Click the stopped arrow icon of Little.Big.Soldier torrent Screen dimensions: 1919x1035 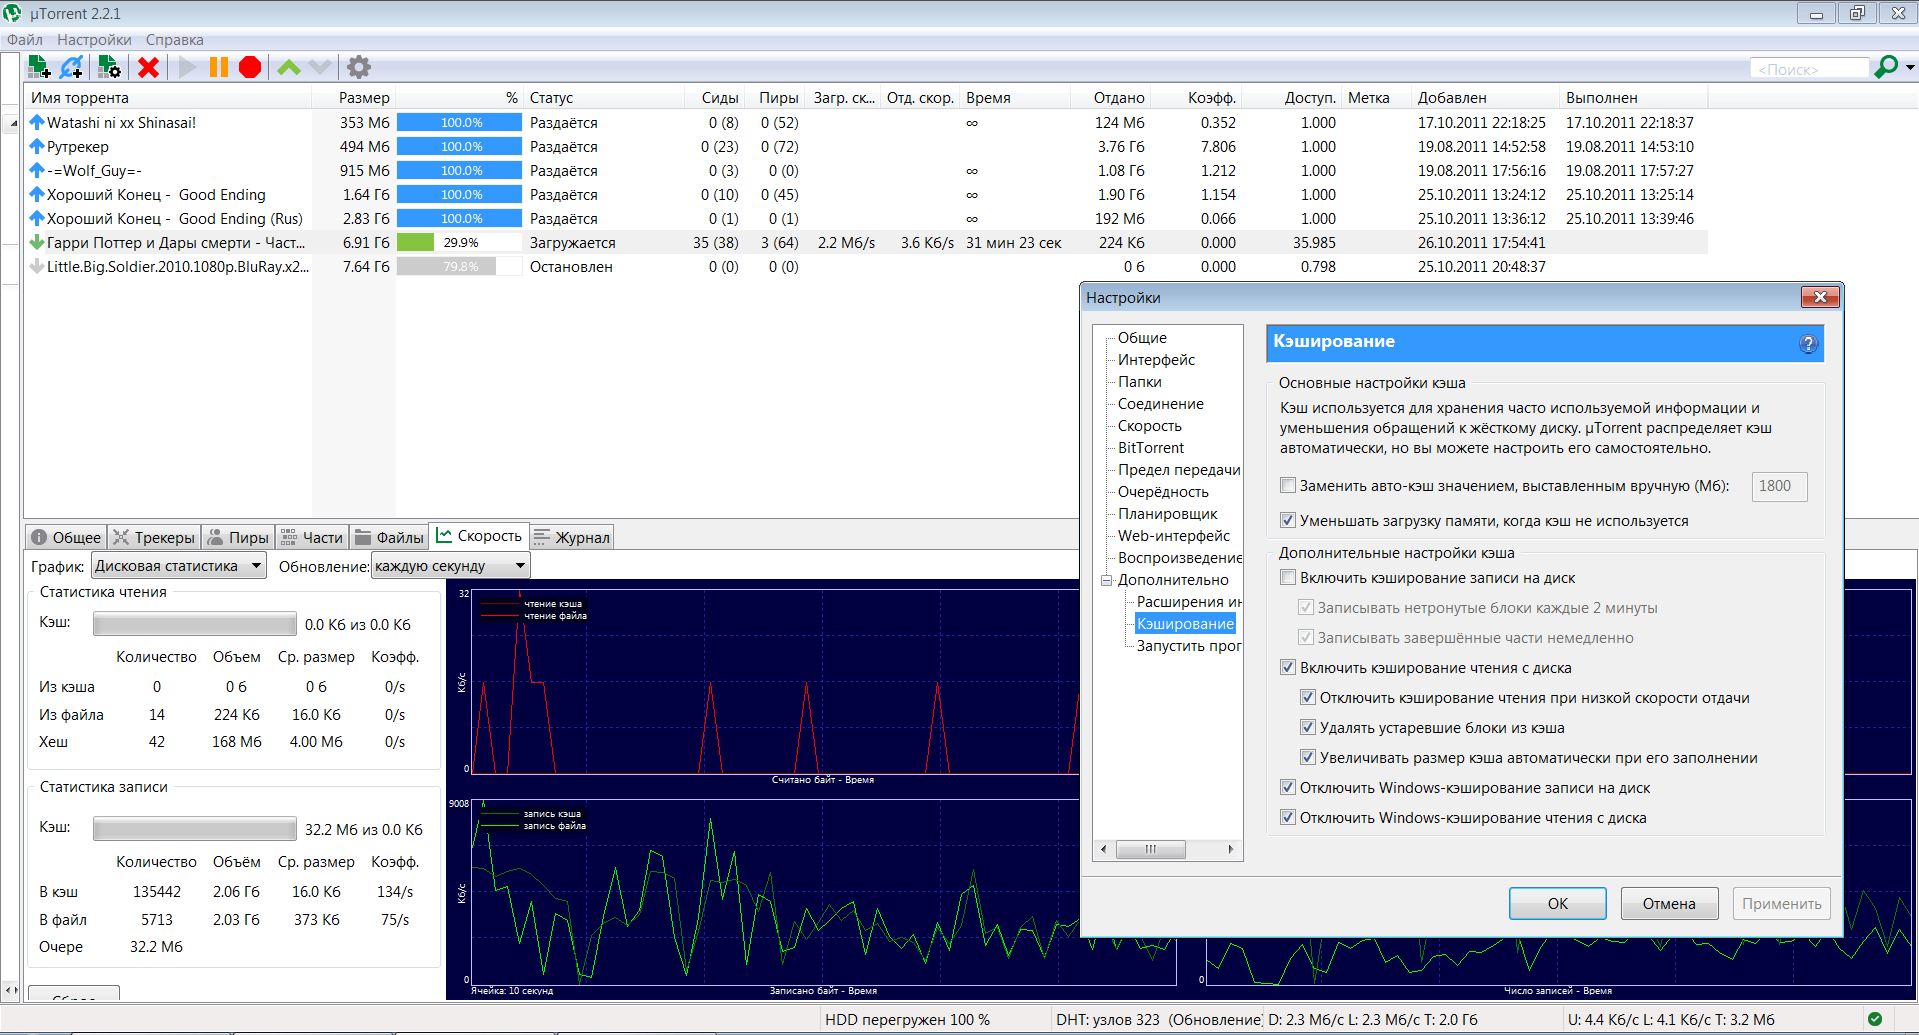pos(37,266)
